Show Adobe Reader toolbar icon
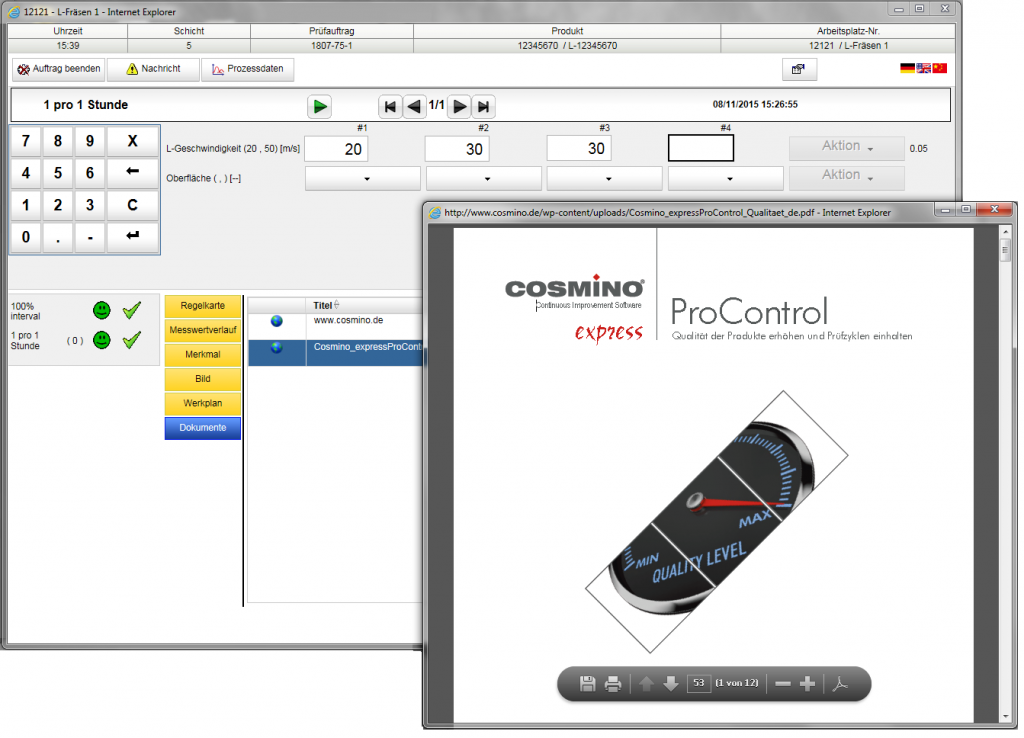The image size is (1024, 738). click(x=840, y=684)
